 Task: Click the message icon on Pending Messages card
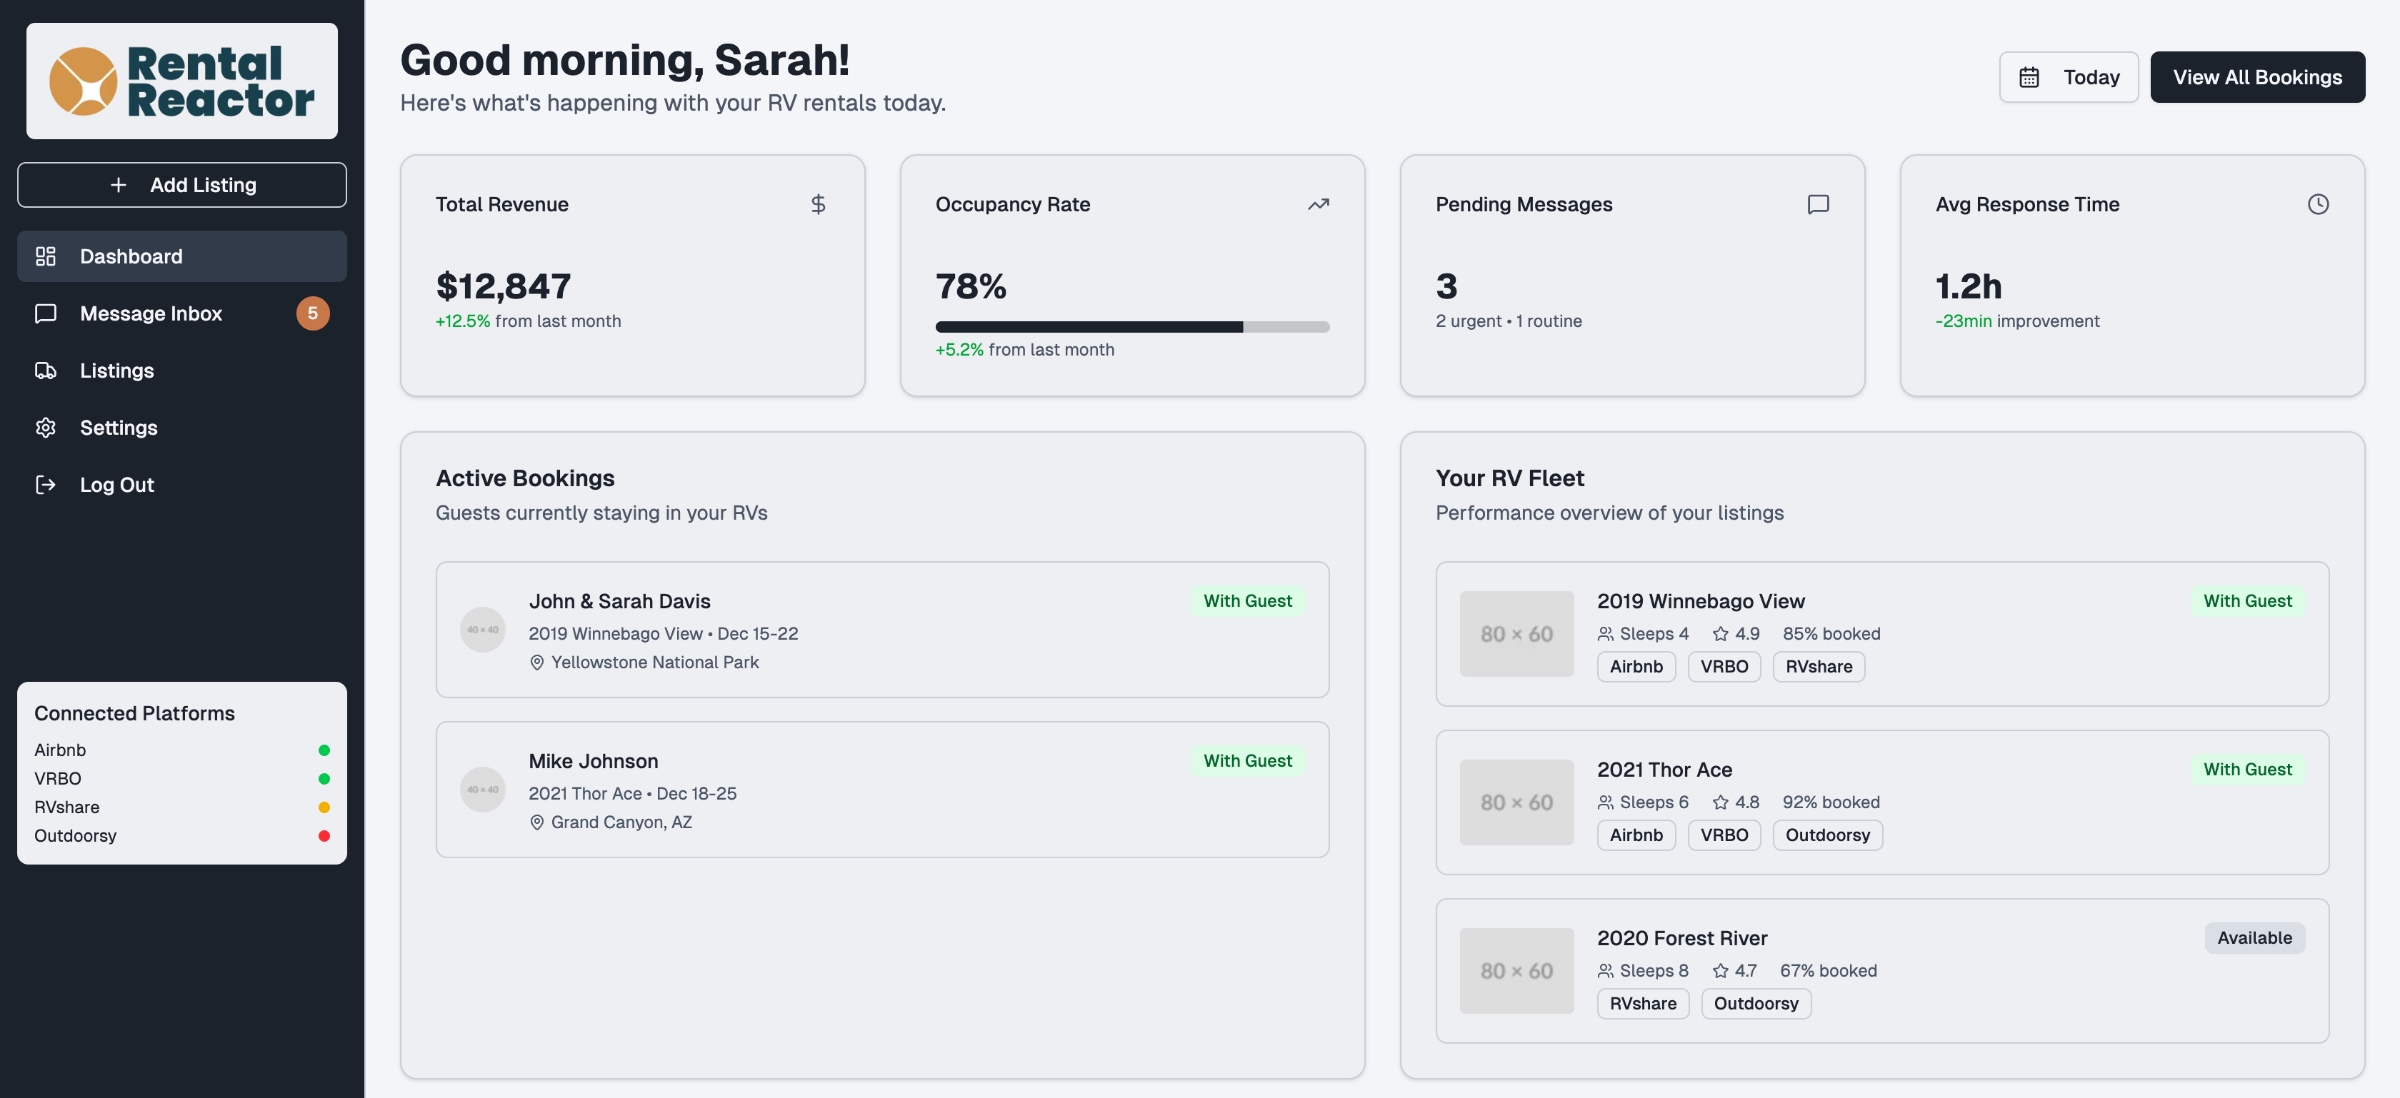(1818, 204)
